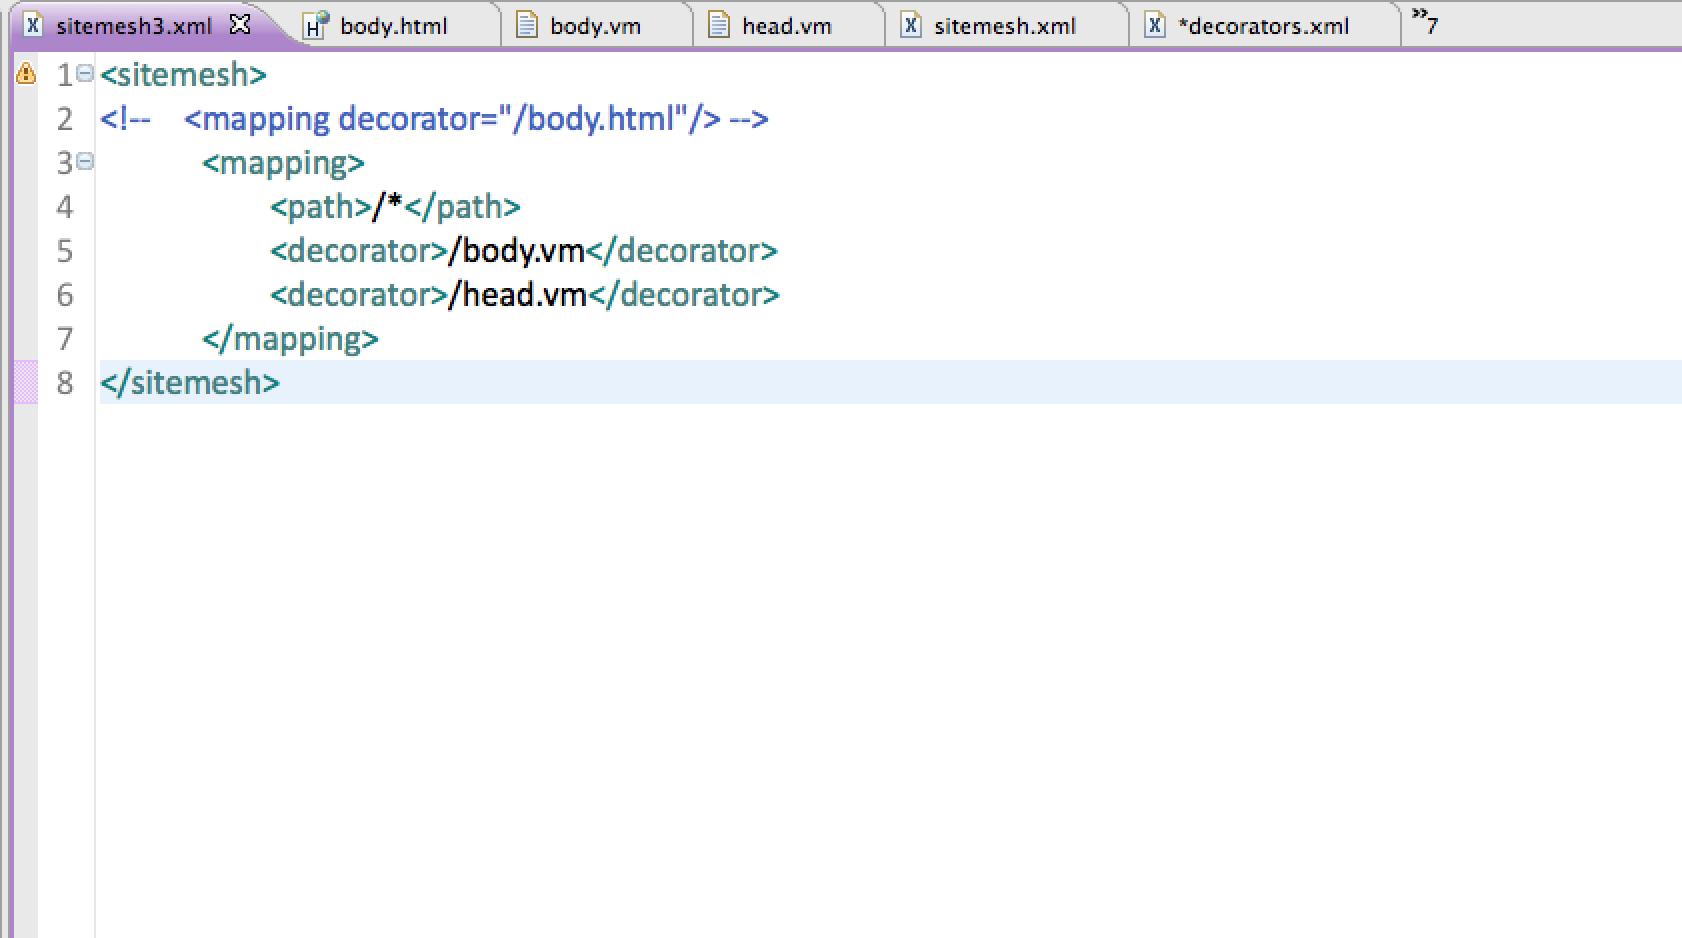1682x938 pixels.
Task: Open the body.vm editor tab
Action: click(x=595, y=26)
